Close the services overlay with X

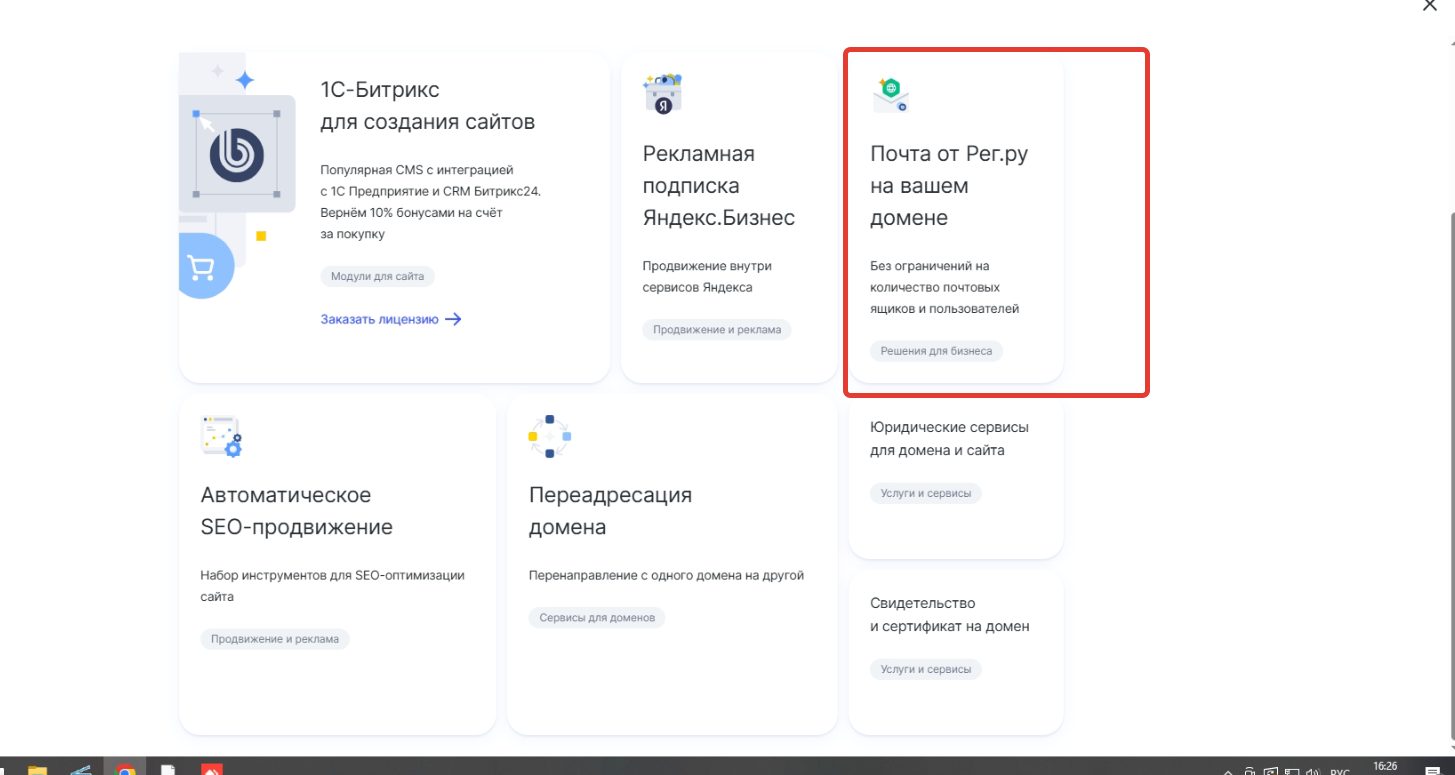tap(1430, 5)
